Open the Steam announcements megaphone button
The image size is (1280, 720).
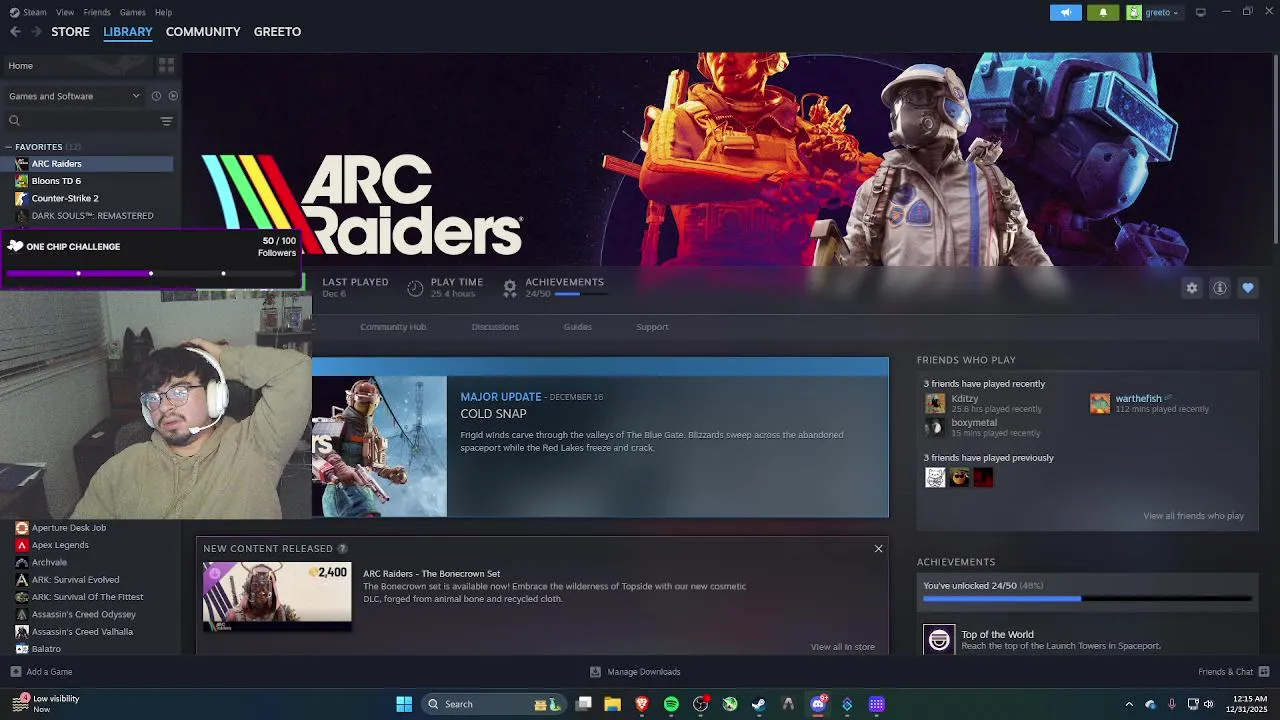click(x=1066, y=12)
